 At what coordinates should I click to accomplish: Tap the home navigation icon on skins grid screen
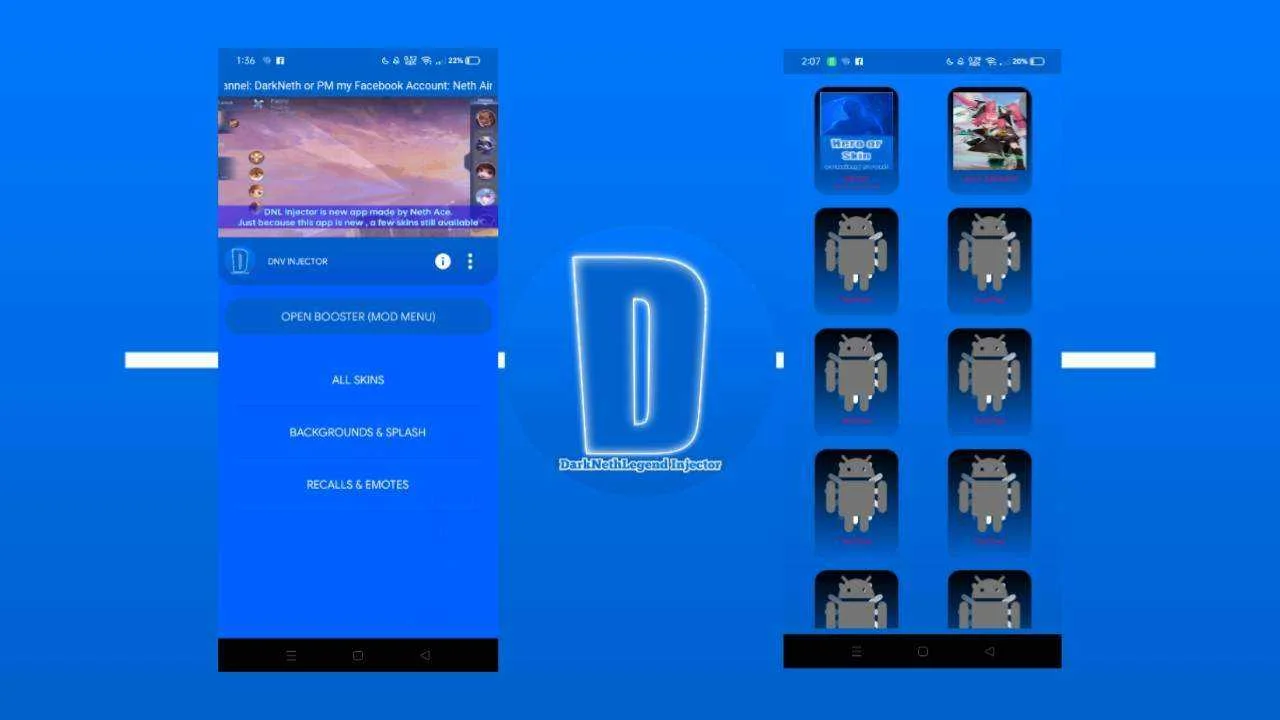click(x=922, y=651)
